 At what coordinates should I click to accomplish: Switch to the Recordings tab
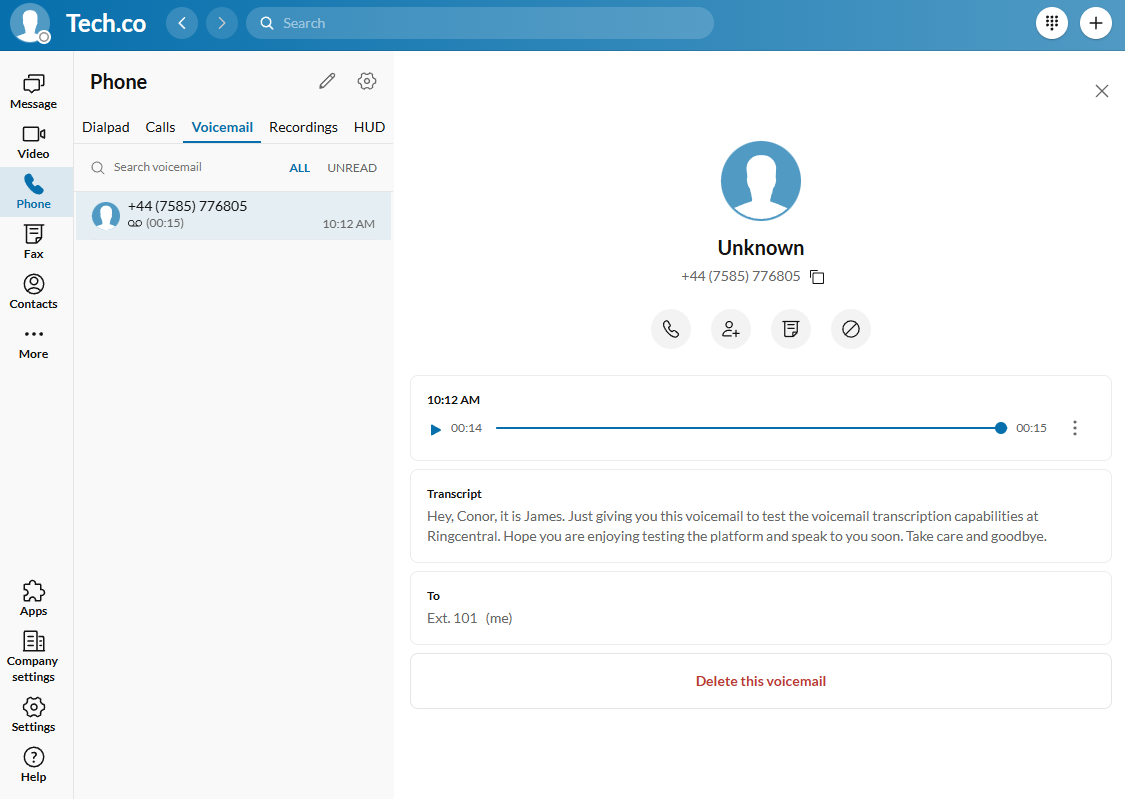[x=303, y=127]
